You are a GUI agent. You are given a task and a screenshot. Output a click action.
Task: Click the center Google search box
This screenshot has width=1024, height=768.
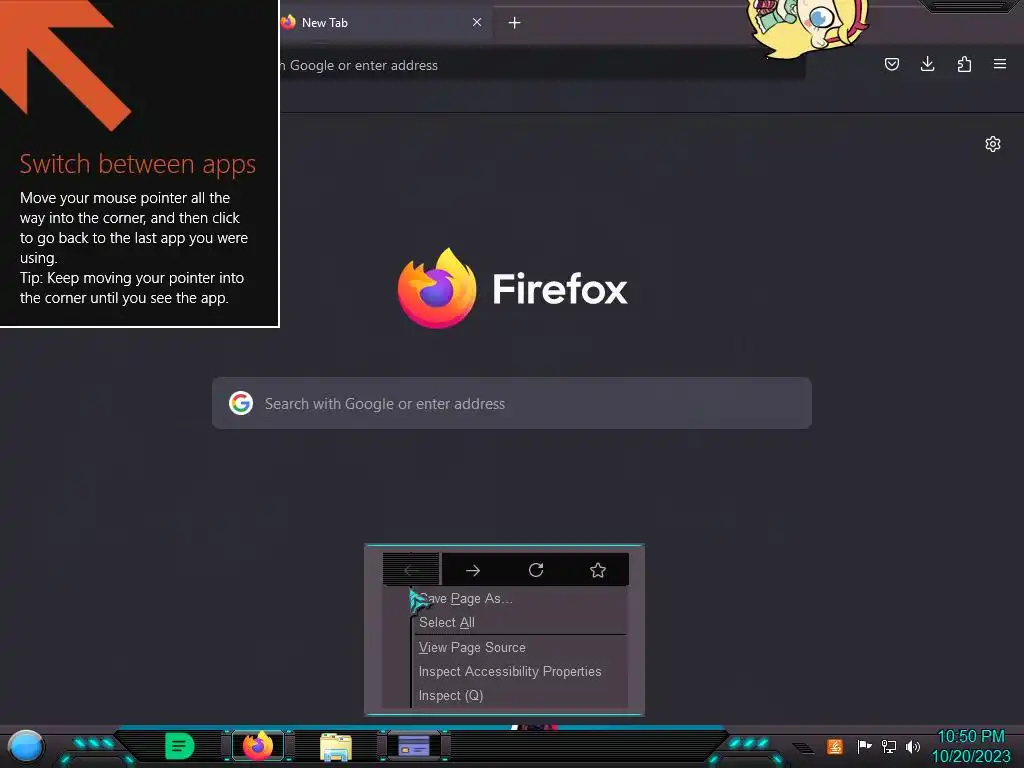(x=512, y=403)
